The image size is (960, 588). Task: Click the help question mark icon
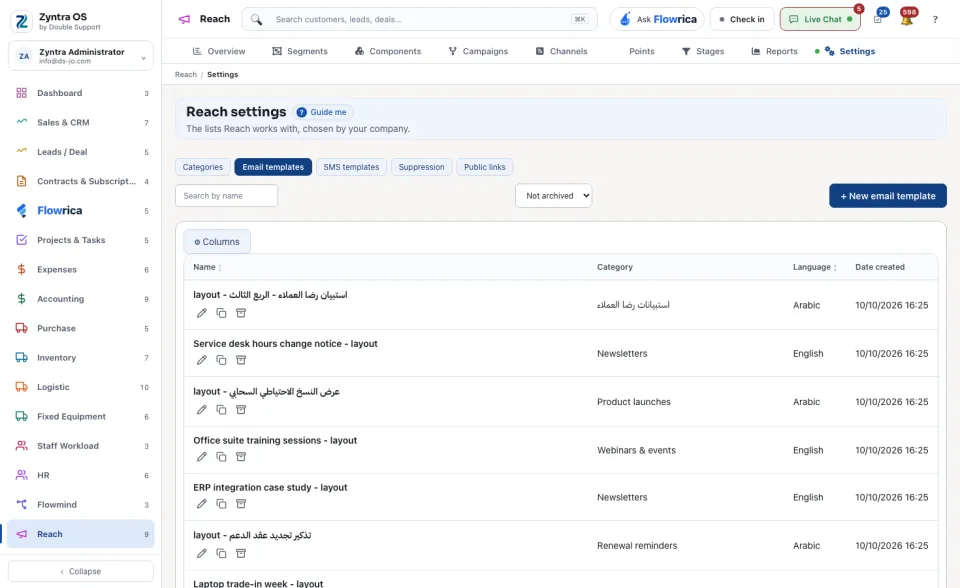[x=935, y=20]
